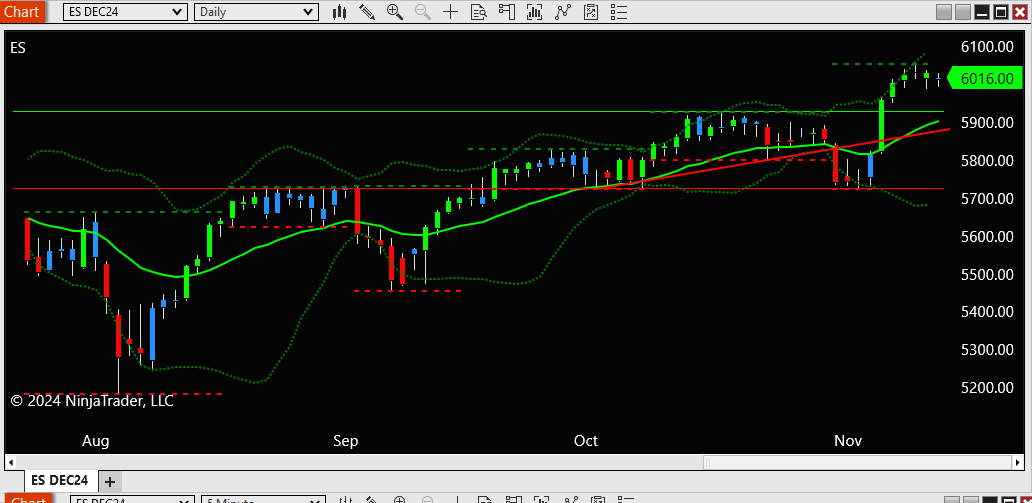The width and height of the screenshot is (1032, 503).
Task: Click the grayed Zoom Out magnifier icon
Action: 422,11
